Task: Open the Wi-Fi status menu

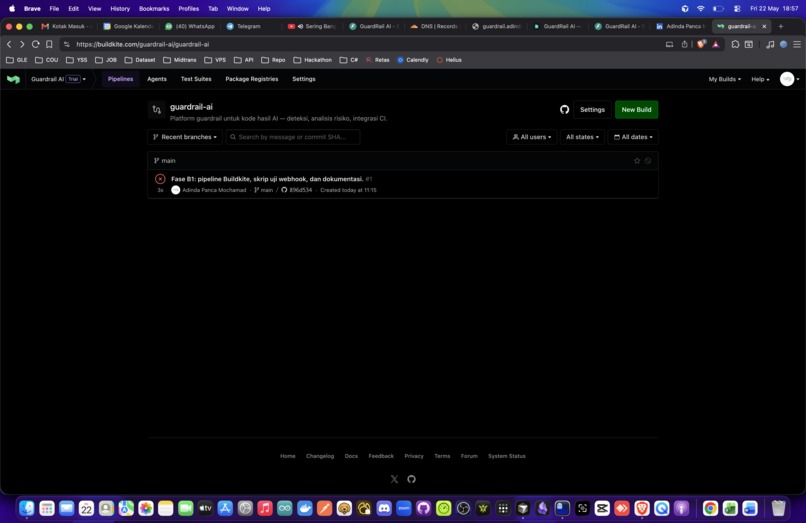Action: 701,9
